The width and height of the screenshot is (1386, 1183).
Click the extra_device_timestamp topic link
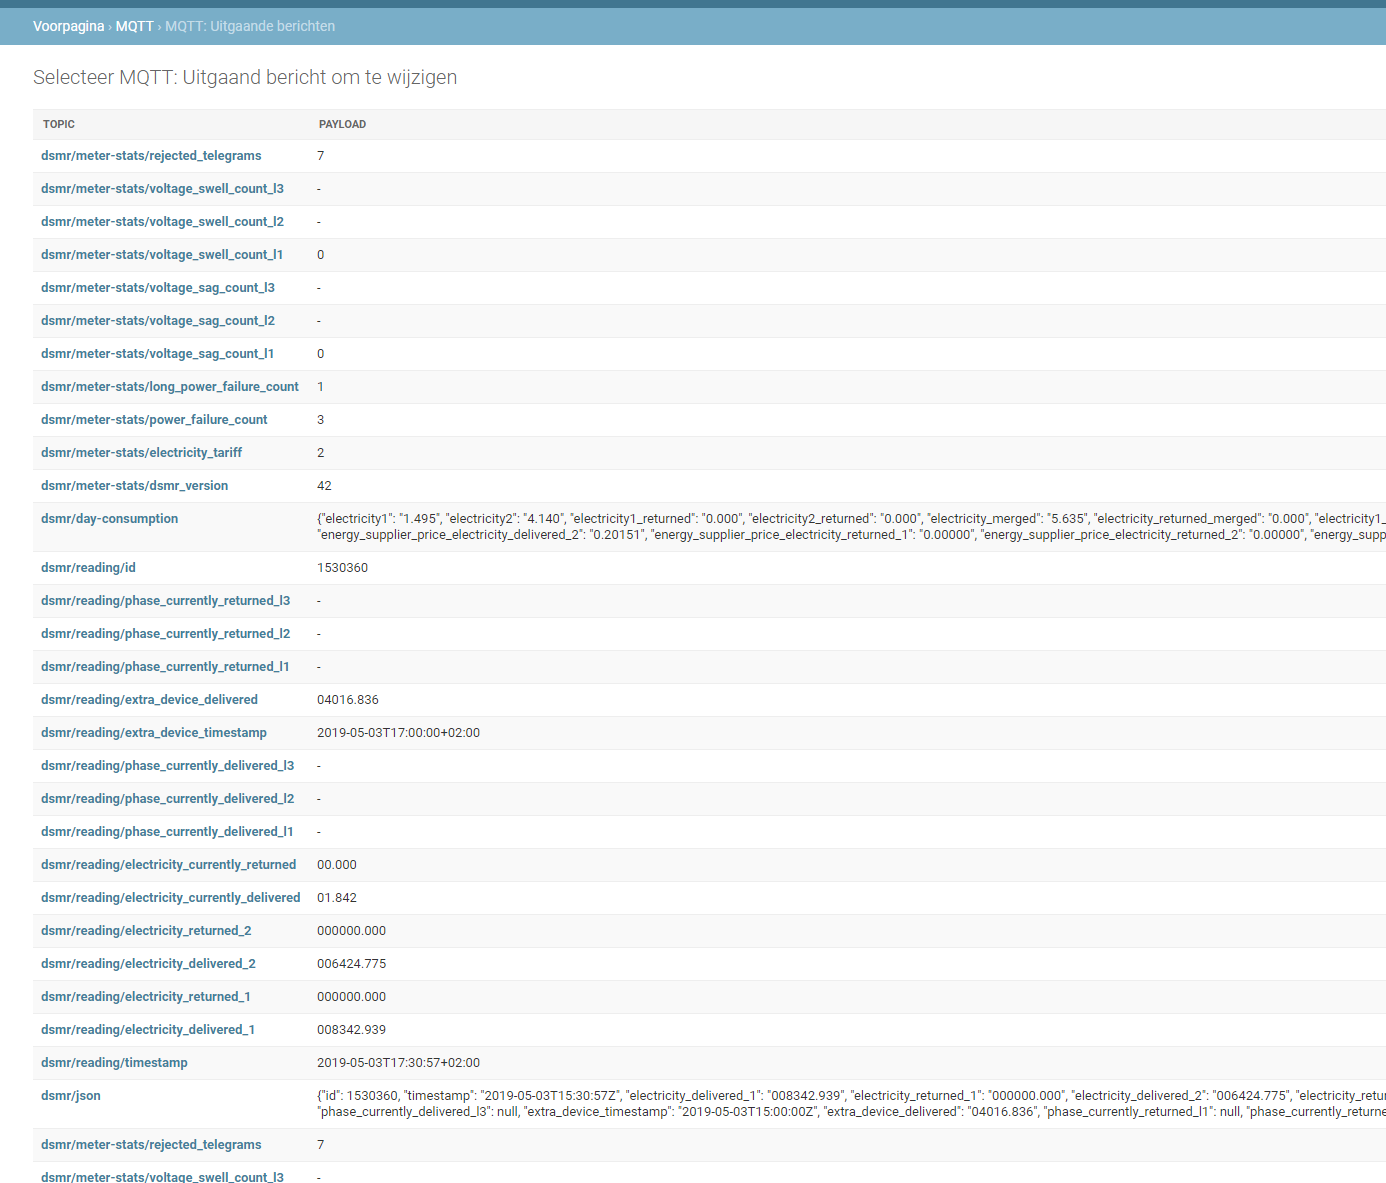[154, 733]
